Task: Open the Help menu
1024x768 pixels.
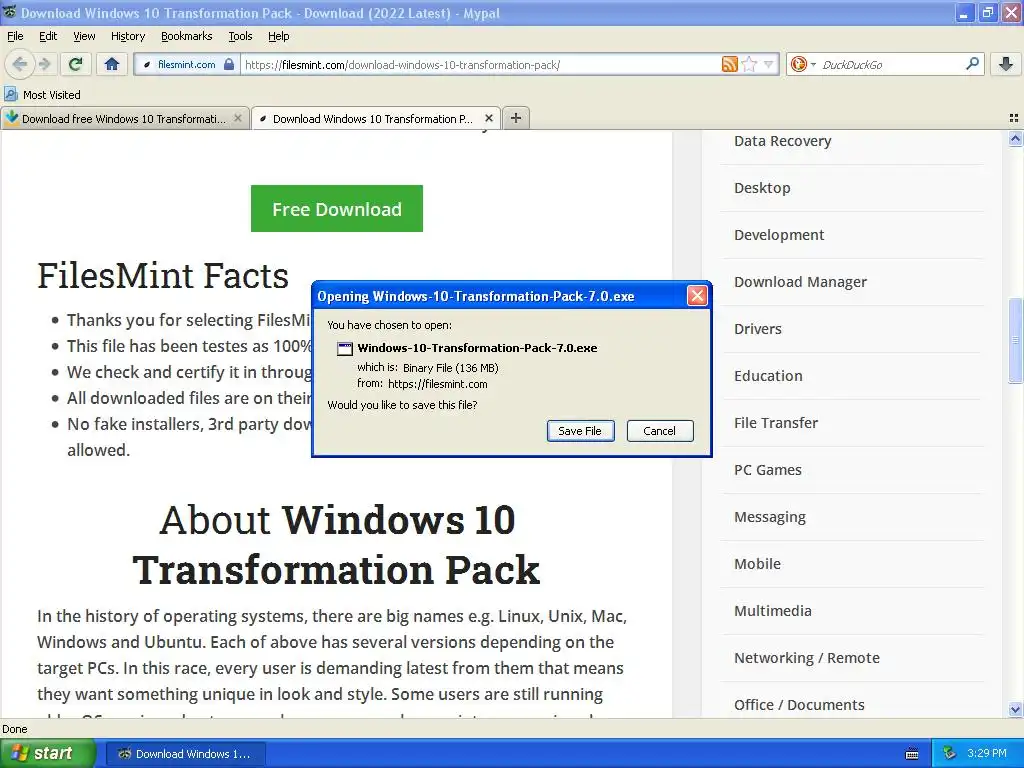Action: [279, 36]
